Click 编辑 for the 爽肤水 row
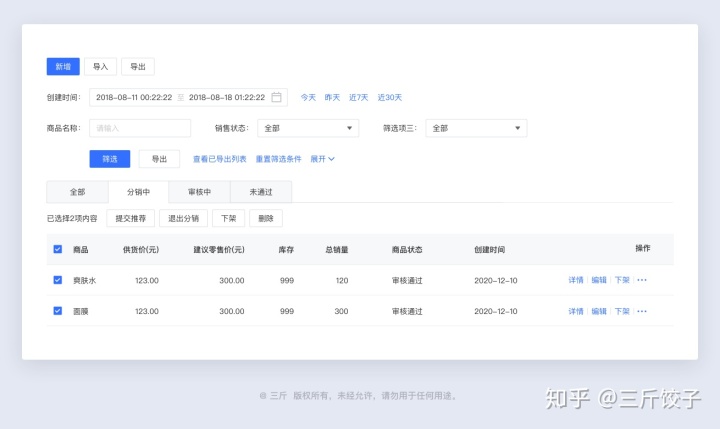This screenshot has height=429, width=720. tap(599, 280)
